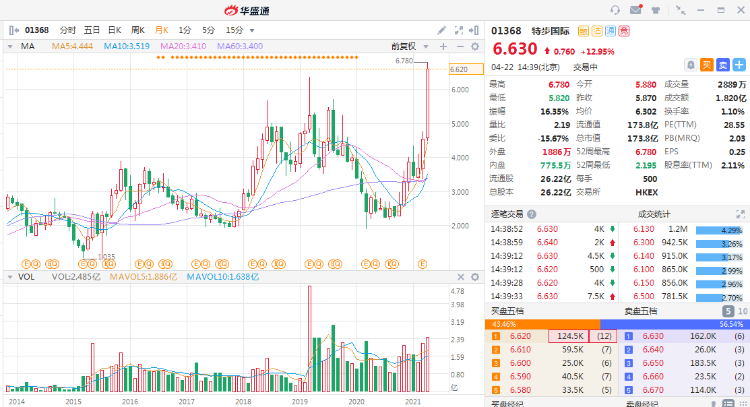The width and height of the screenshot is (750, 407).
Task: Click the 14:38:59 trade tick row
Action: (x=552, y=242)
